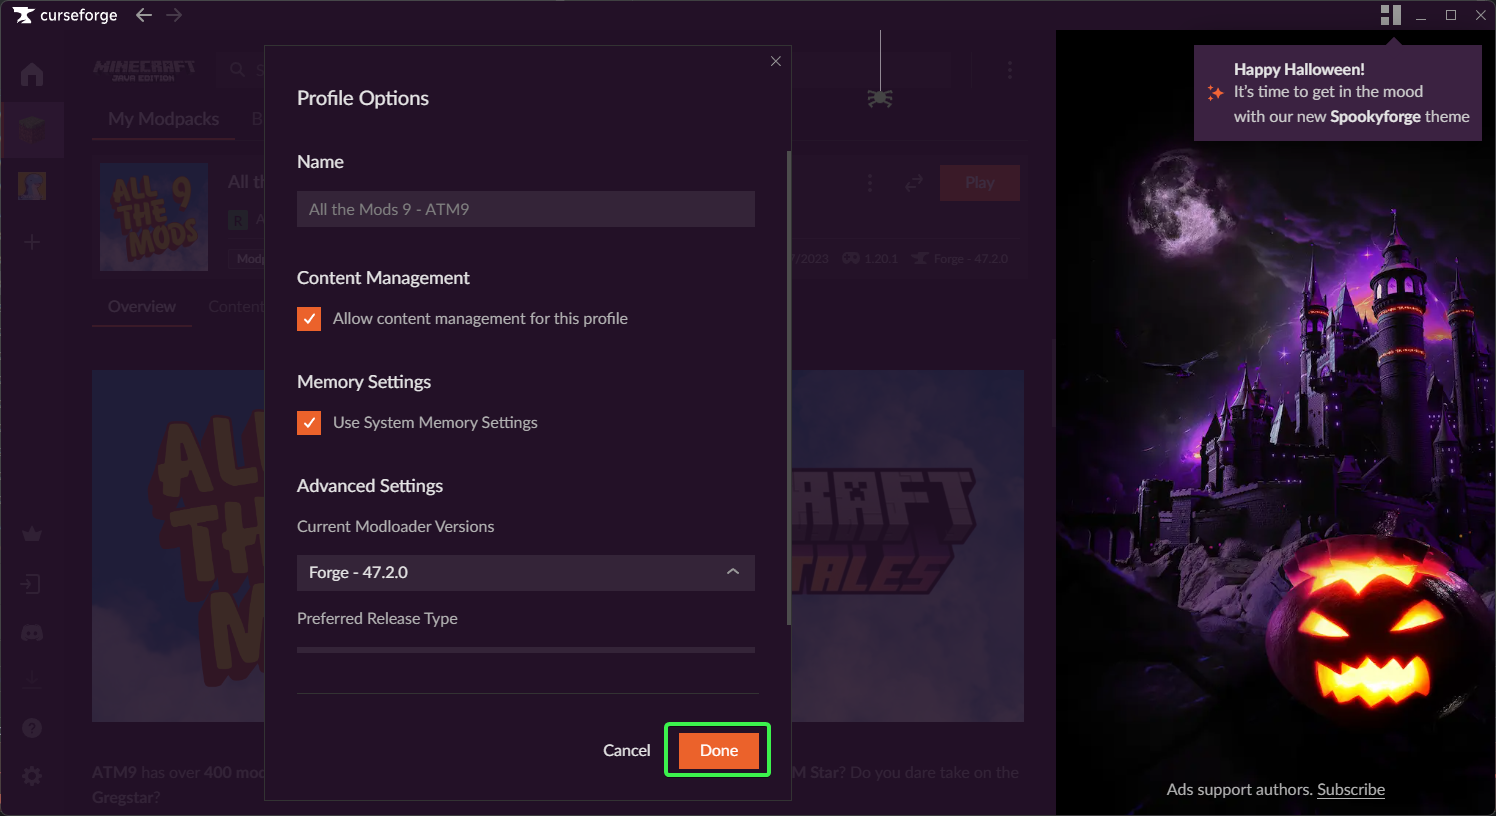This screenshot has height=816, width=1496.
Task: Toggle the ad panel layout icon
Action: click(1391, 15)
